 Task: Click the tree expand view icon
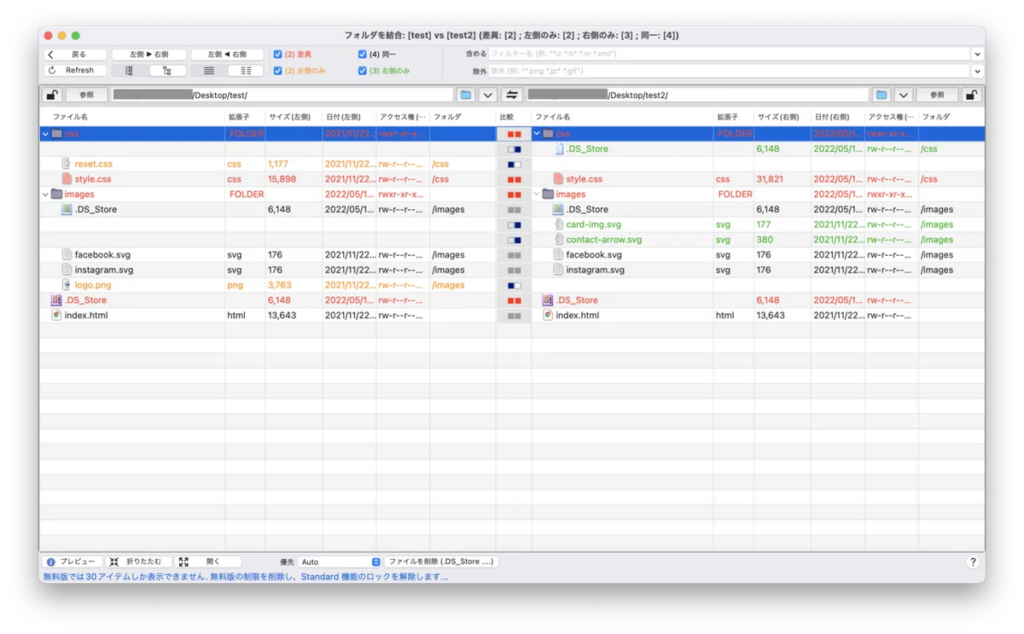point(167,71)
